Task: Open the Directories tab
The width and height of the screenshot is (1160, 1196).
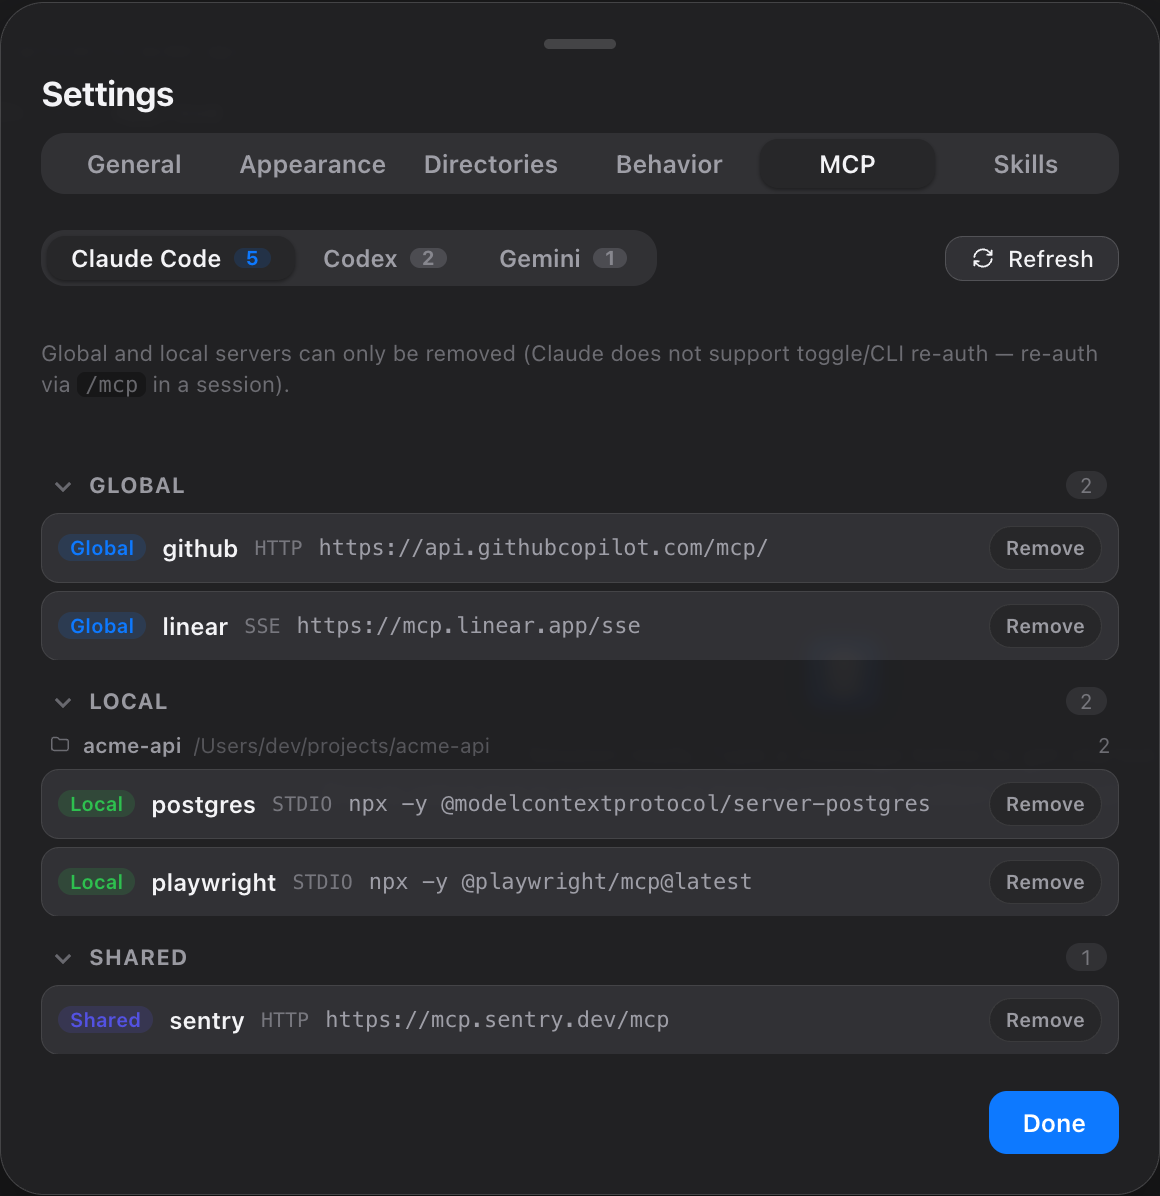Action: [490, 164]
